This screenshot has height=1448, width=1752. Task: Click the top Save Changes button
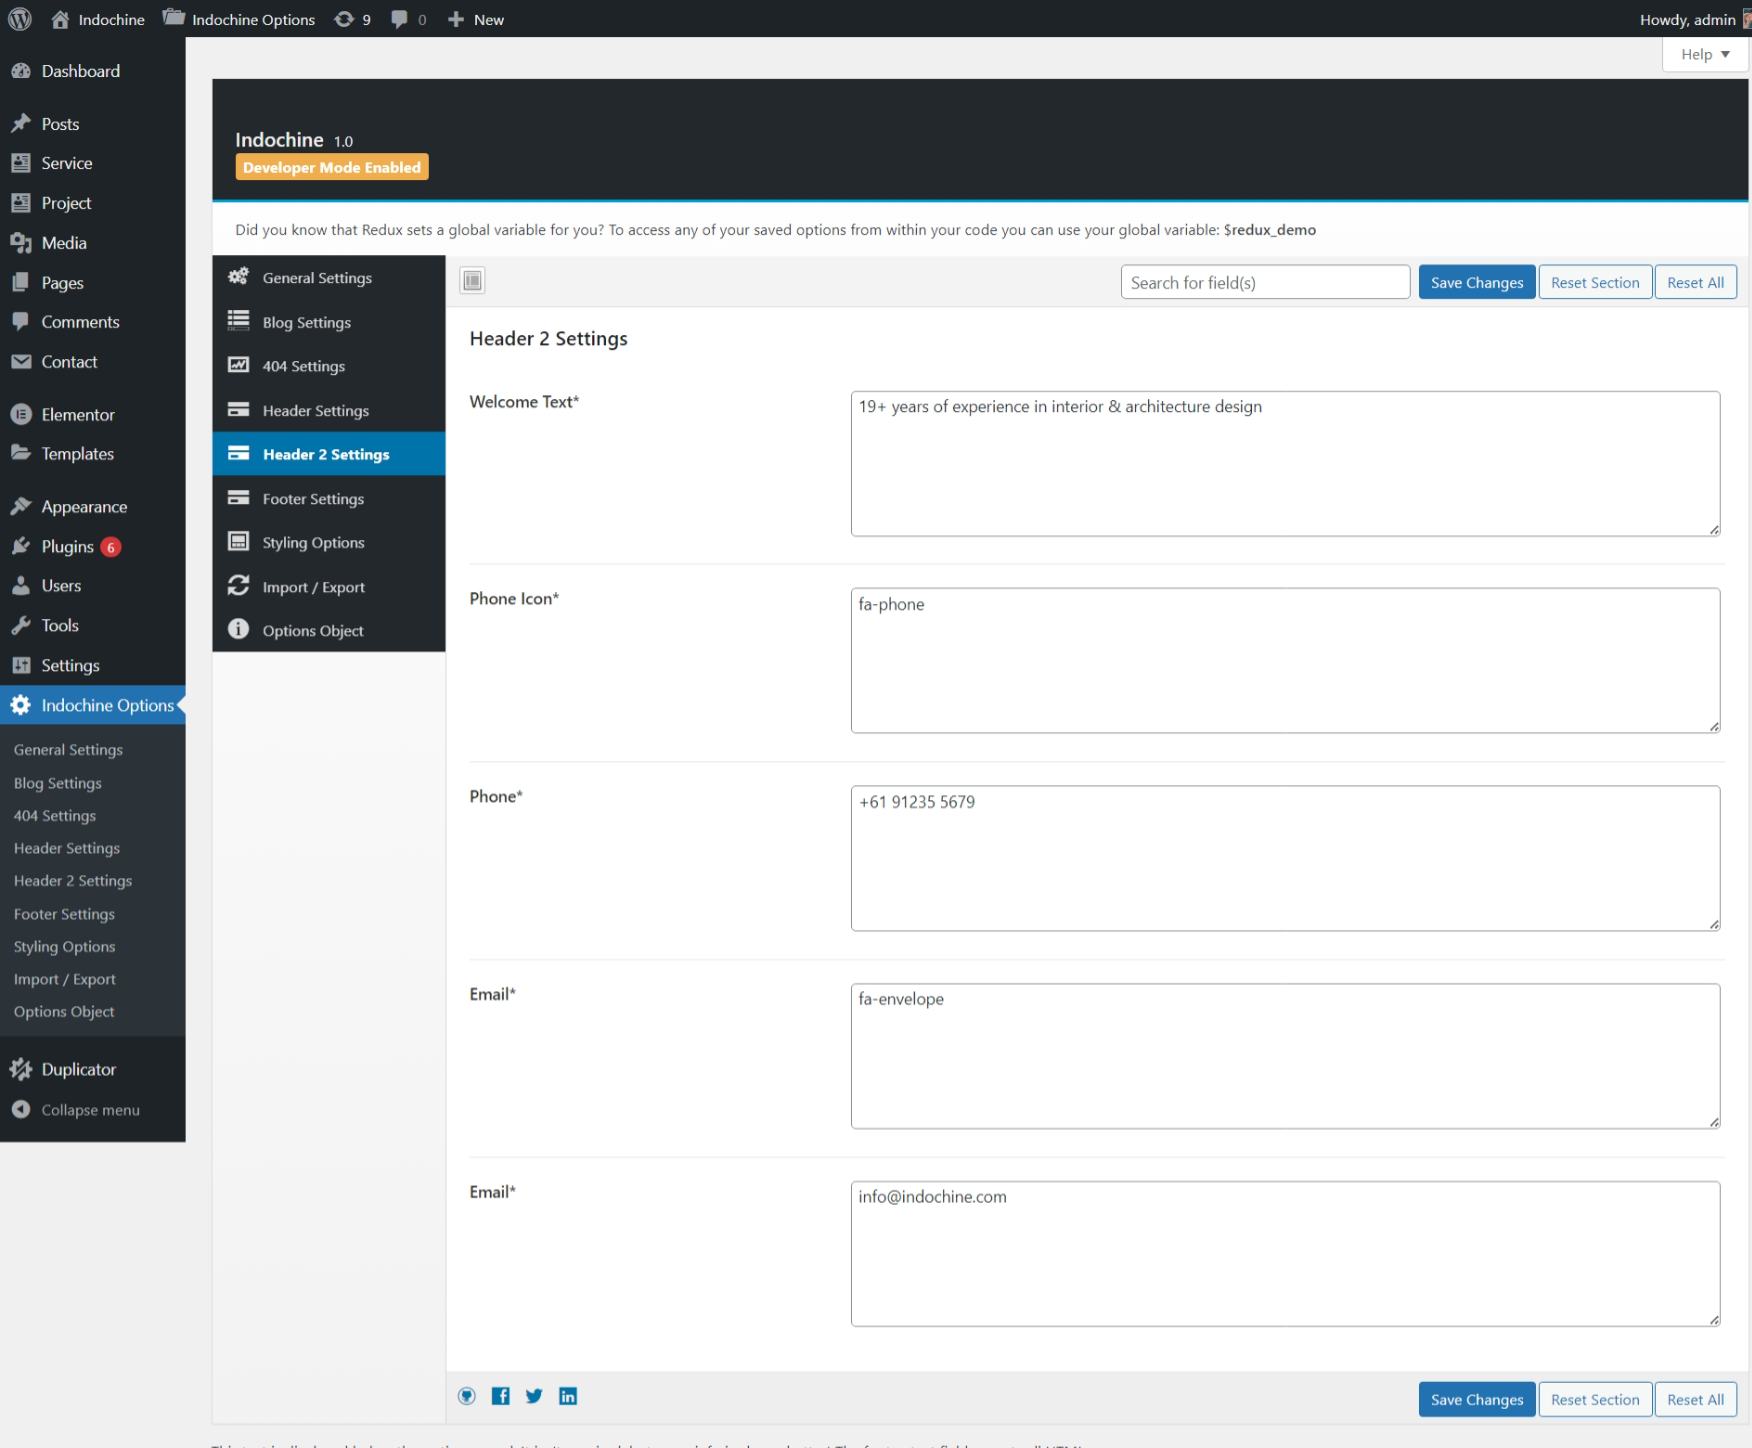click(x=1476, y=282)
